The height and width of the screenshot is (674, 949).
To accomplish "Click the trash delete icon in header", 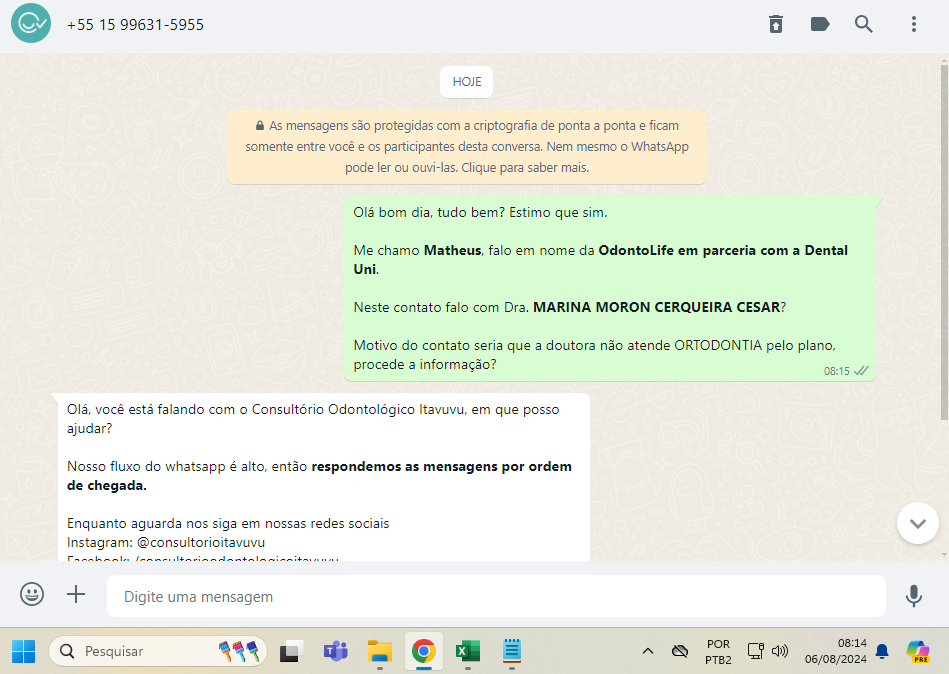I will click(x=776, y=24).
